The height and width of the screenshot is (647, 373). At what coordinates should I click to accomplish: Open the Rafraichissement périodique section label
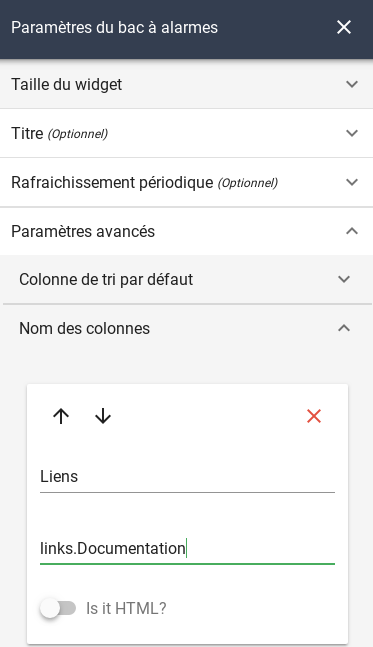click(112, 182)
